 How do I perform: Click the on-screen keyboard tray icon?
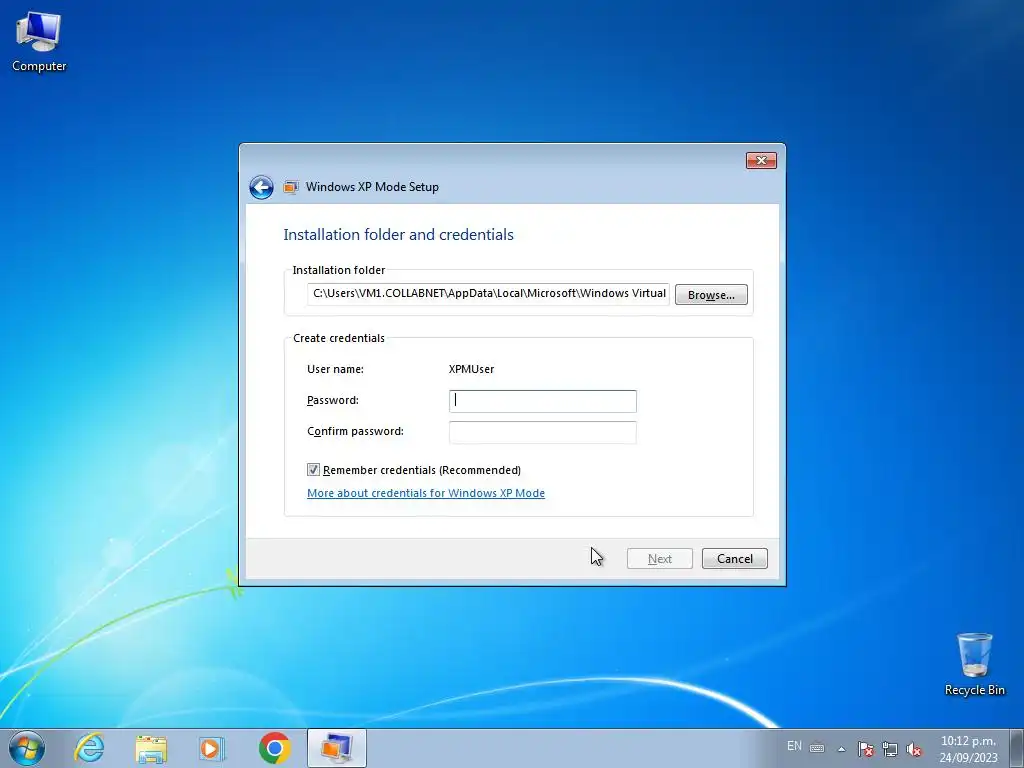(817, 748)
